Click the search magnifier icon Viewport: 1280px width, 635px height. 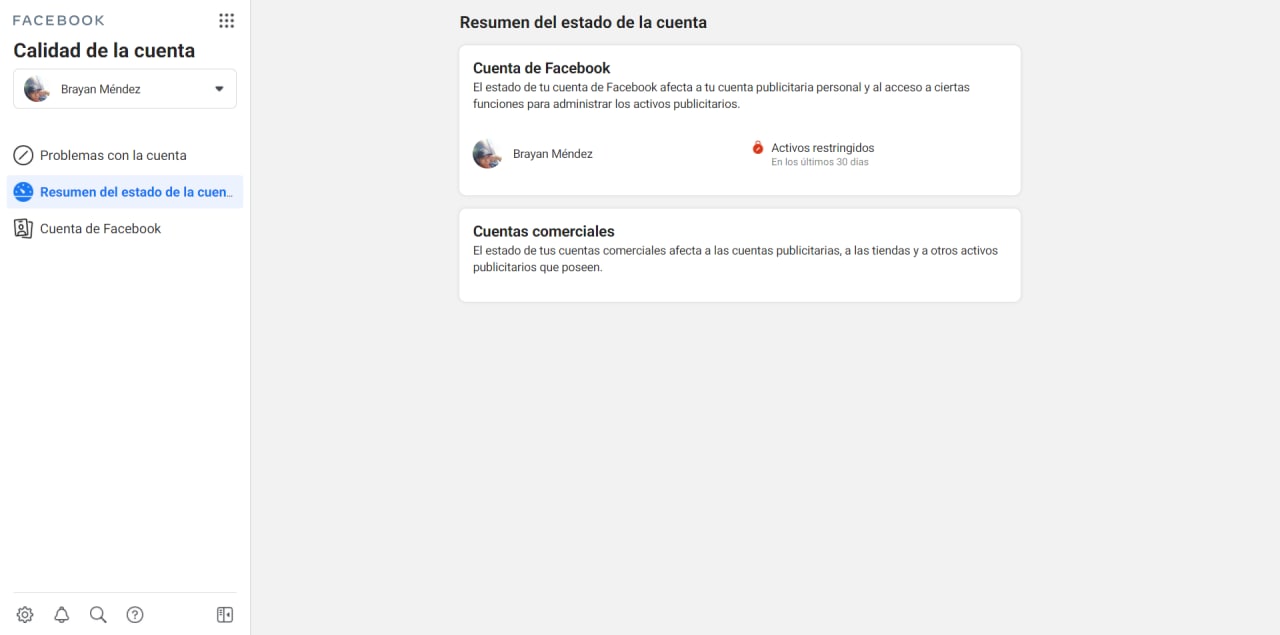98,615
